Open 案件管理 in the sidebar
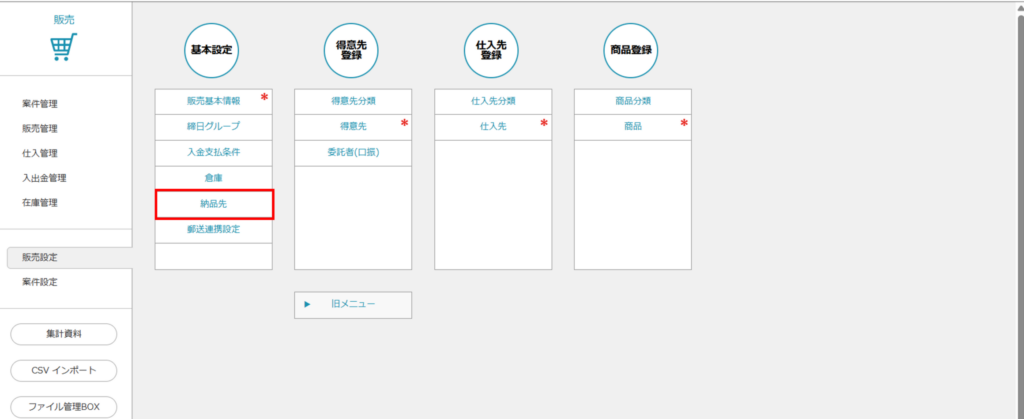The width and height of the screenshot is (1024, 419). (40, 104)
